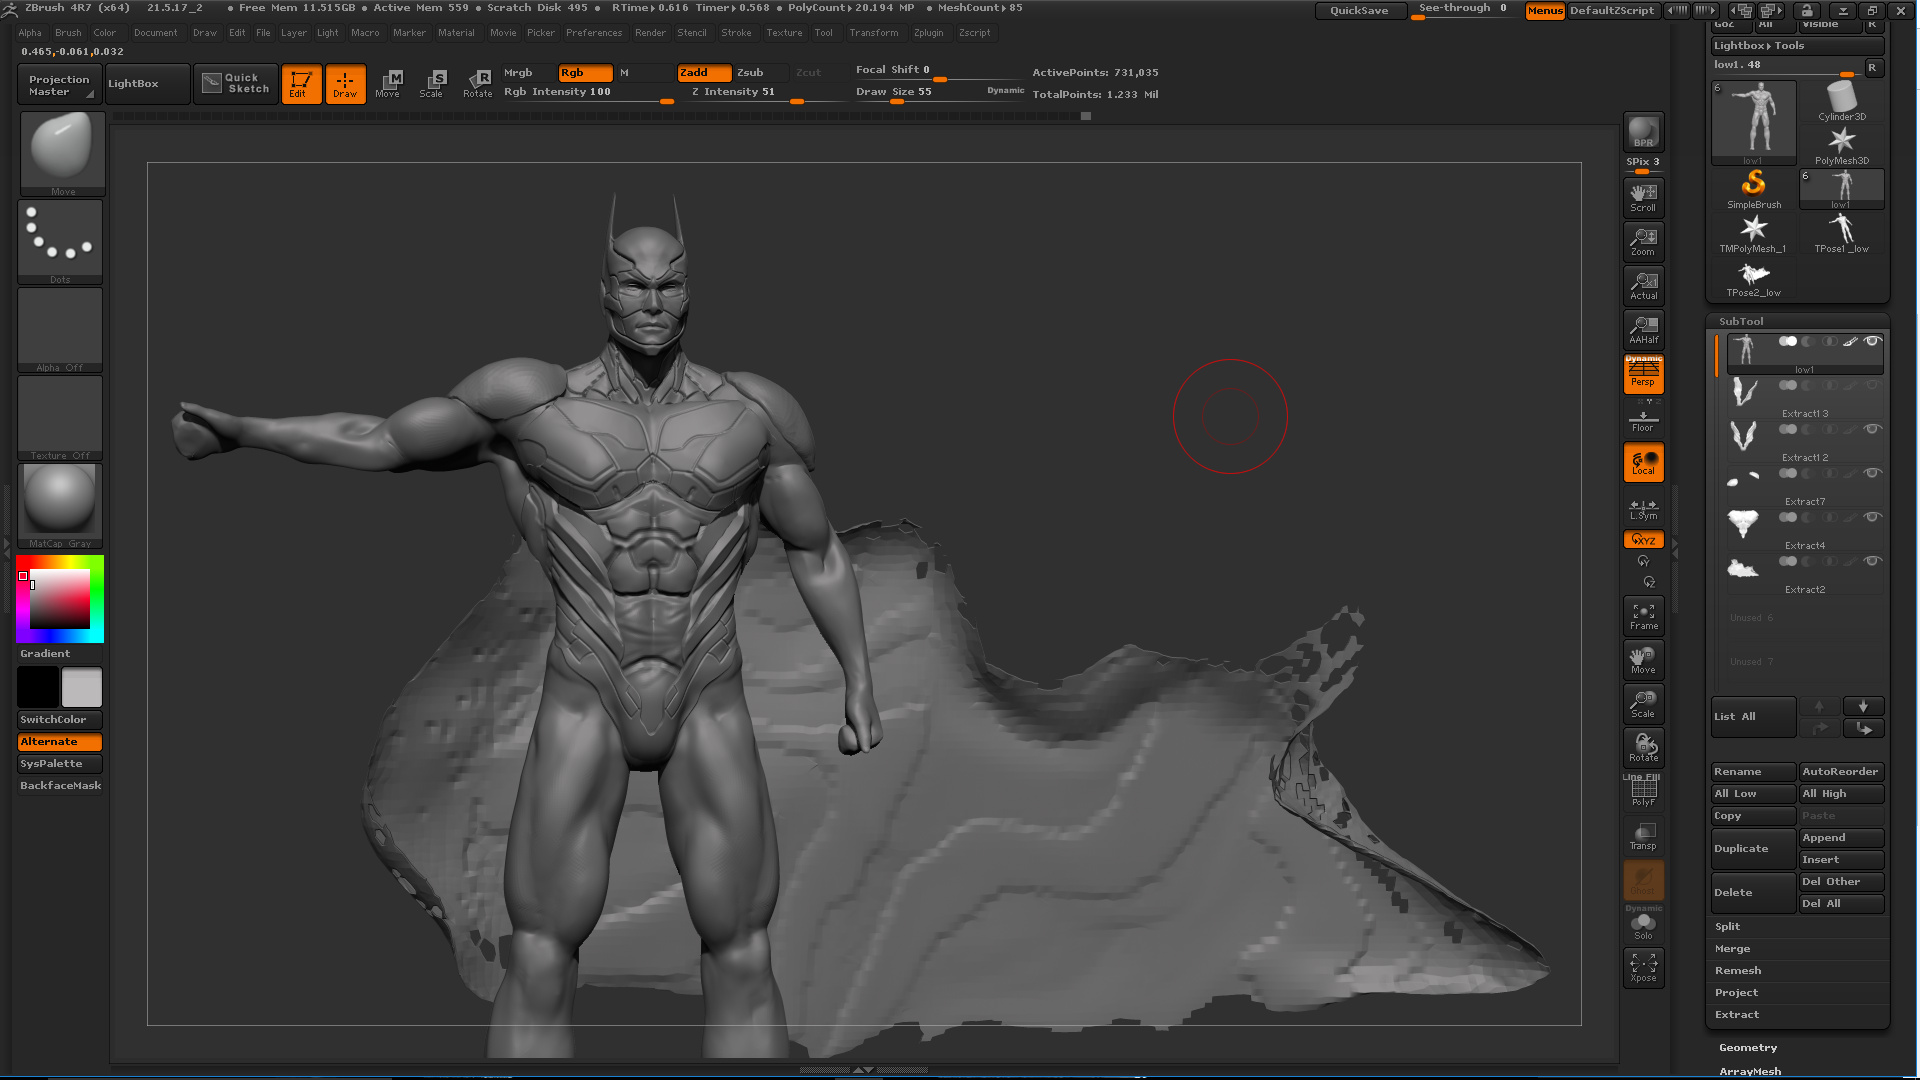Select the light gray main color swatch
The width and height of the screenshot is (1920, 1080).
pyautogui.click(x=81, y=687)
